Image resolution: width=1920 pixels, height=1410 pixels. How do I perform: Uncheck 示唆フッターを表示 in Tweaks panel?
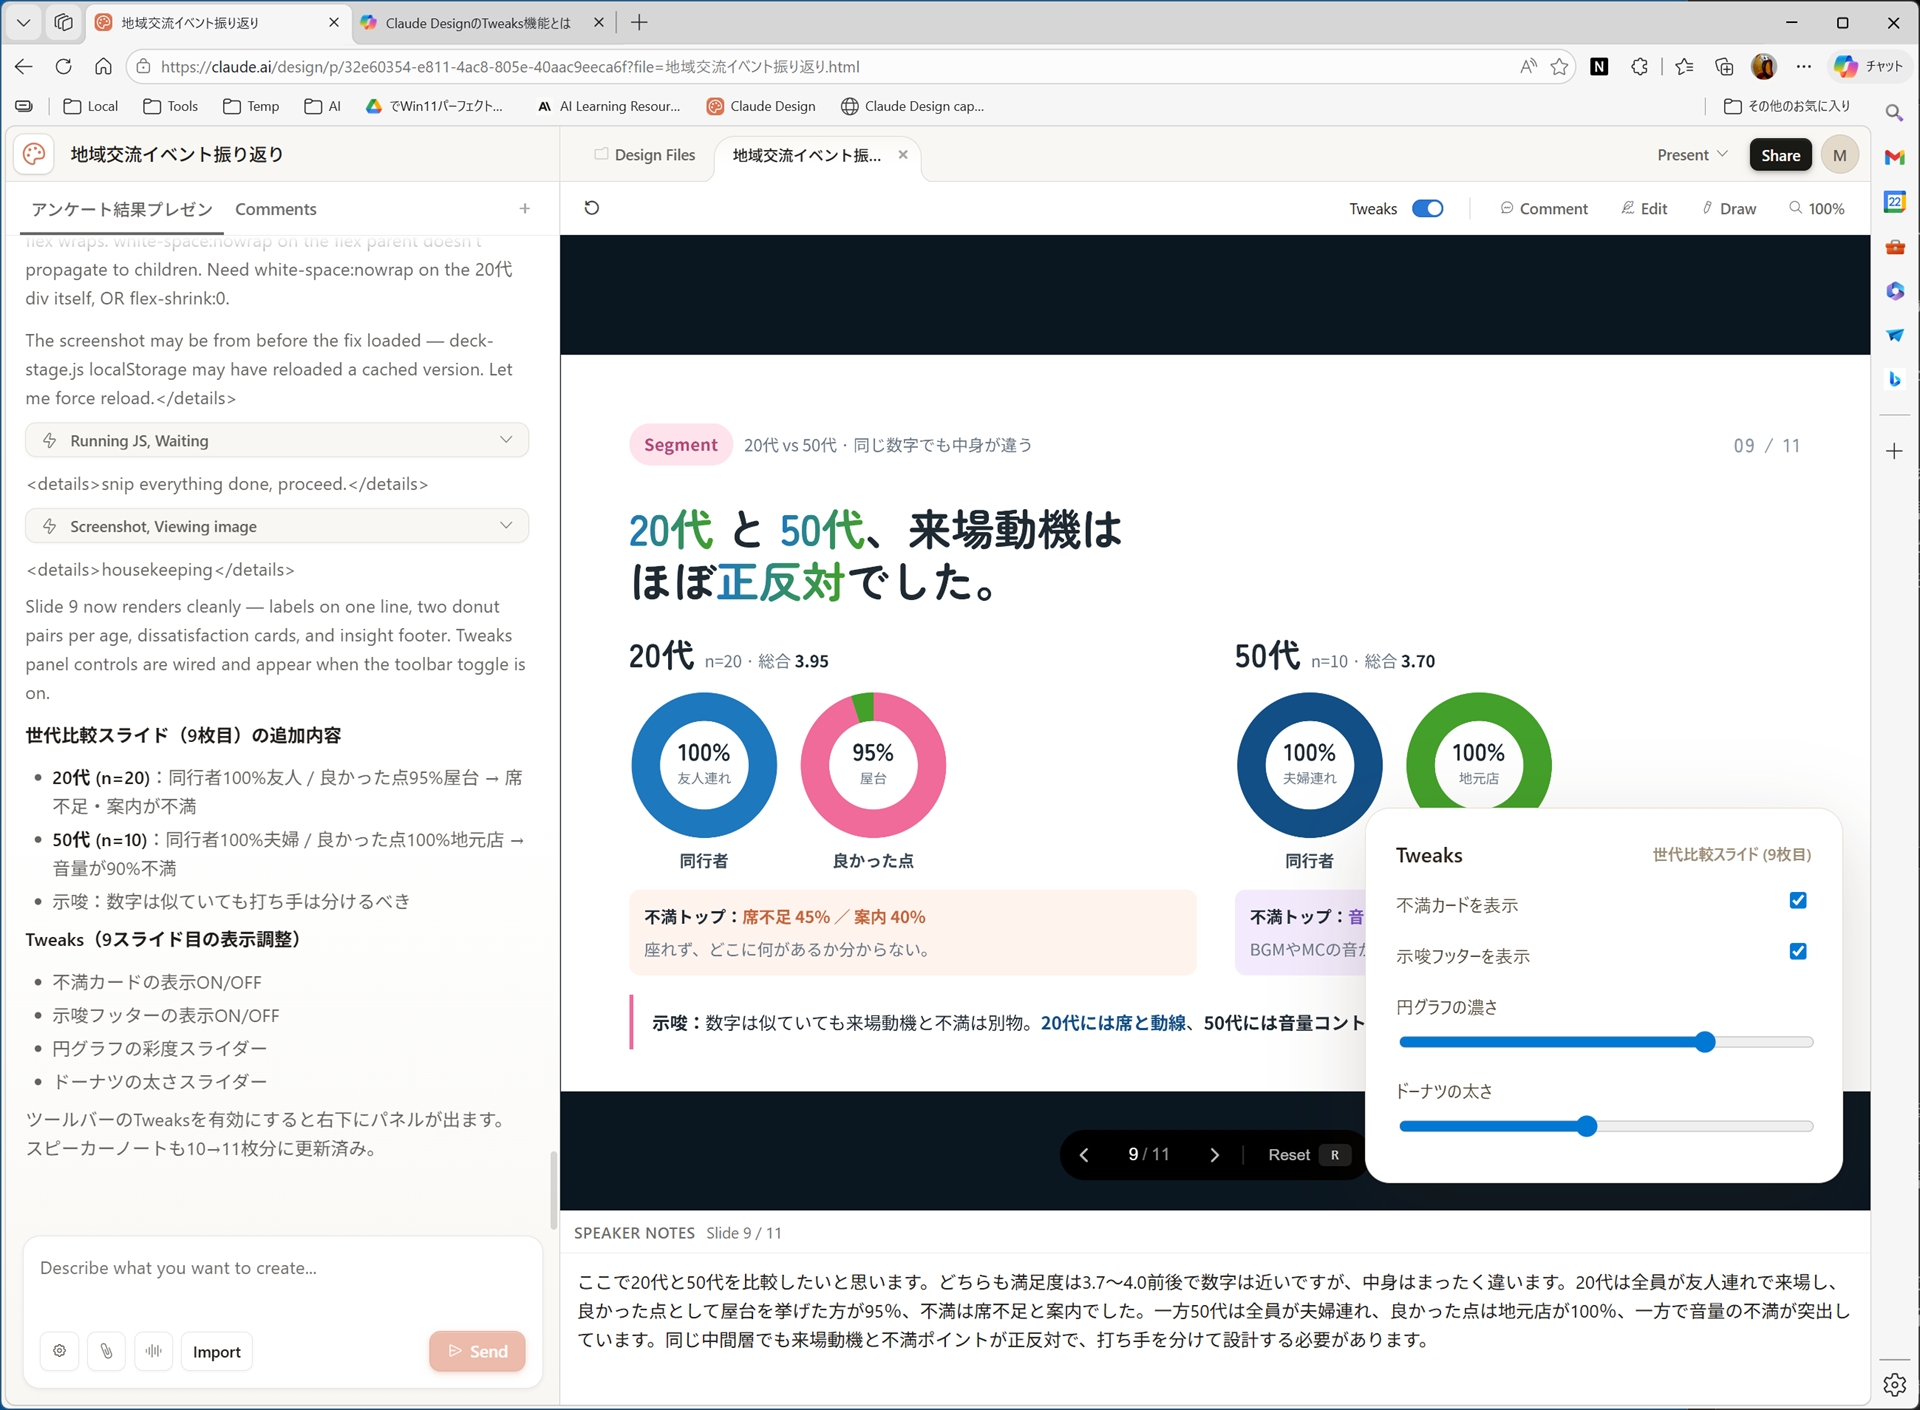1798,951
